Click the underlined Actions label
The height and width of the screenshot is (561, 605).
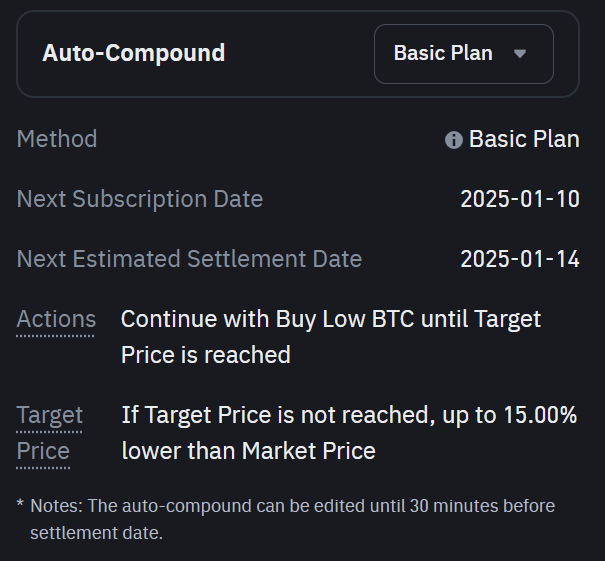(56, 320)
